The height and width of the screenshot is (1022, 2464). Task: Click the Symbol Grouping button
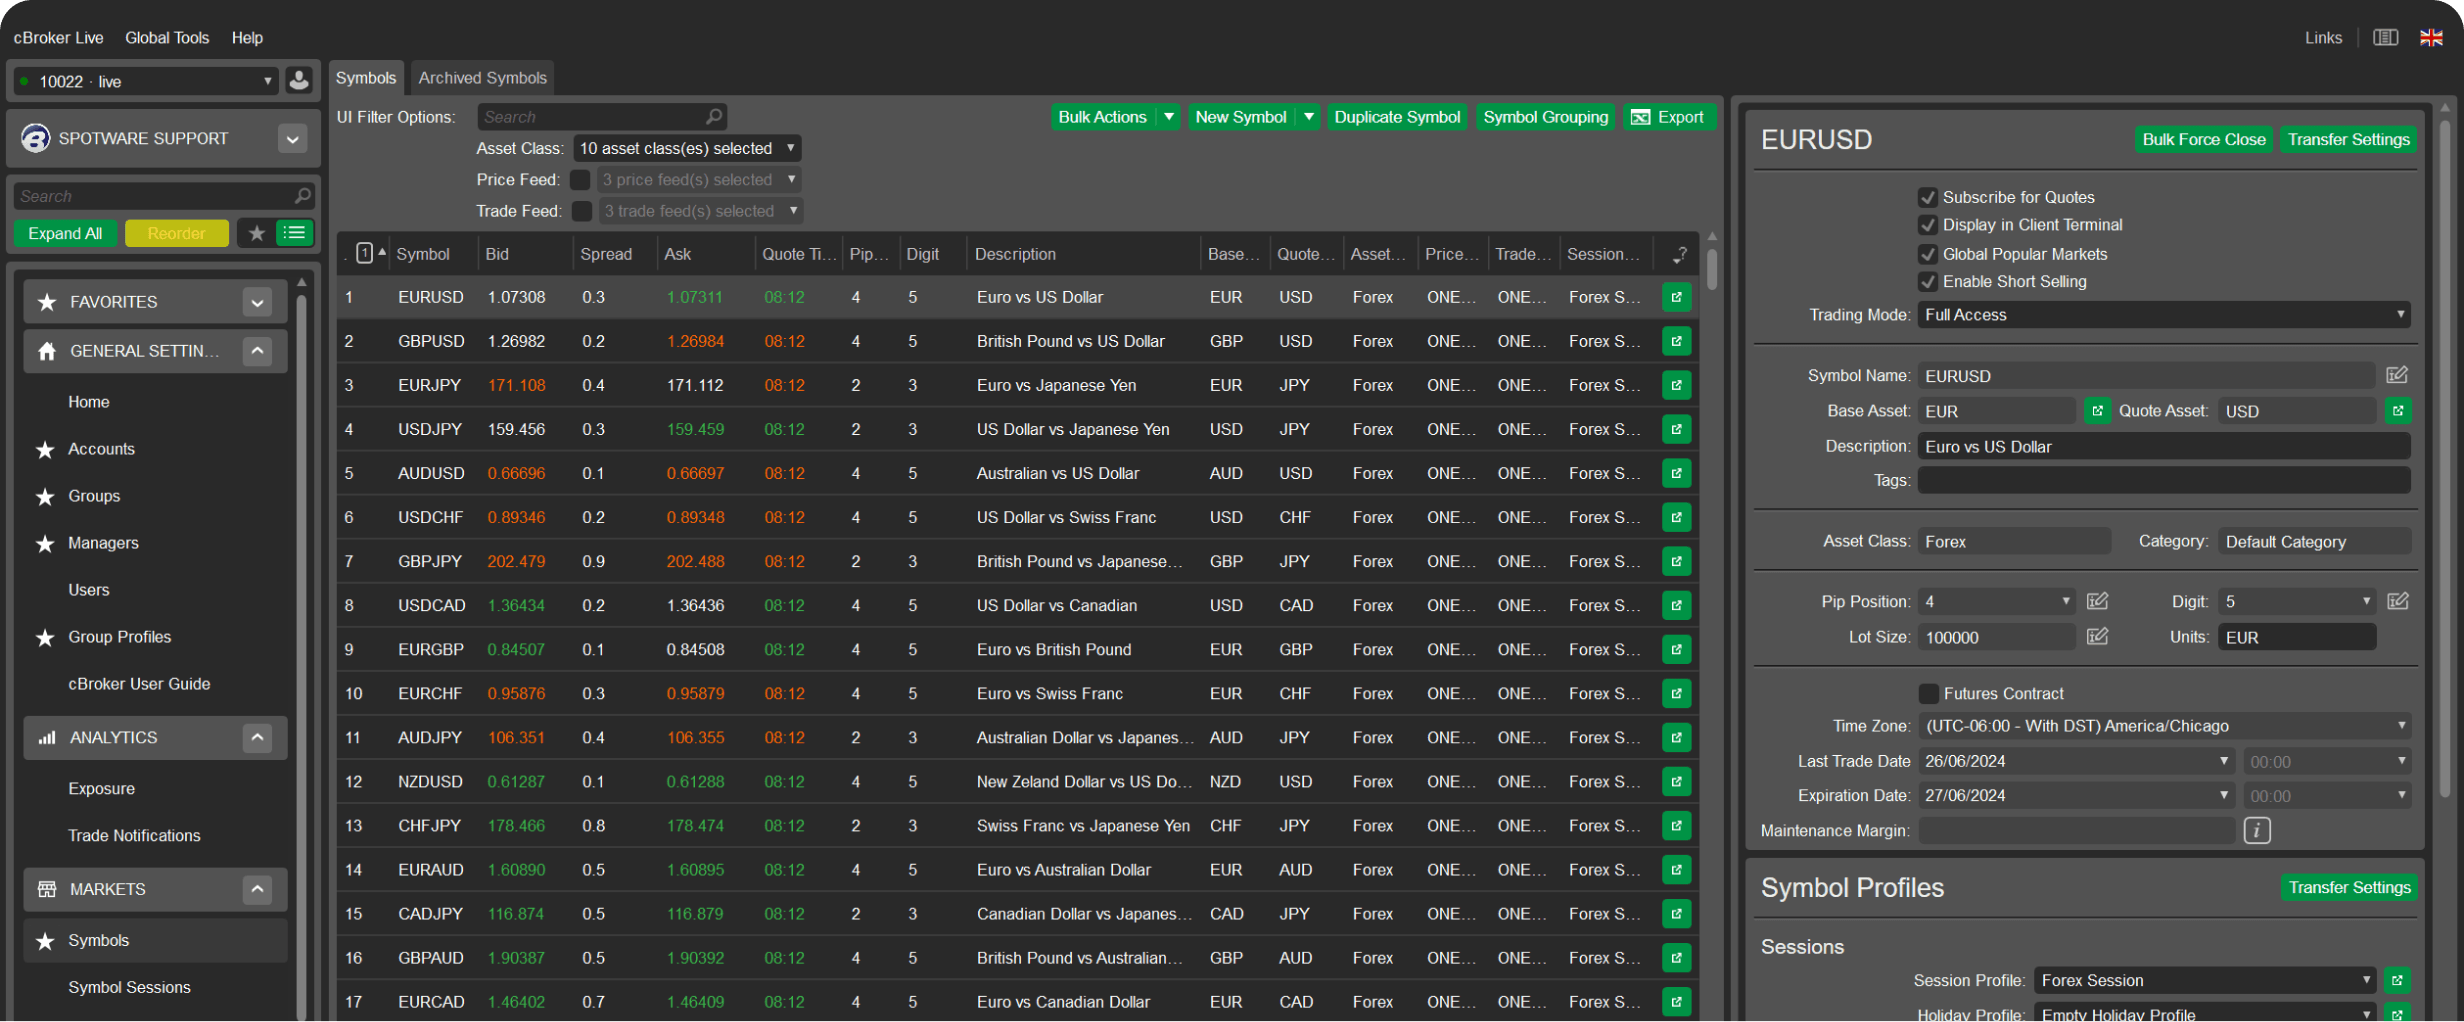pyautogui.click(x=1545, y=117)
